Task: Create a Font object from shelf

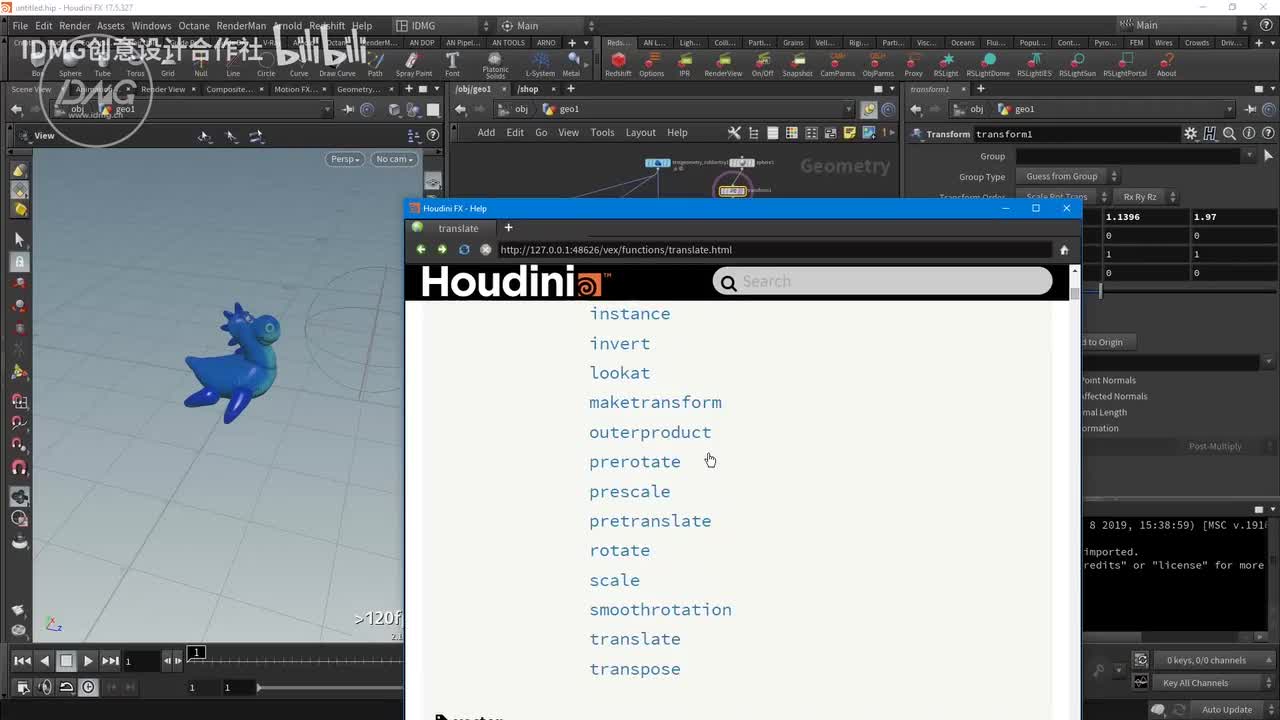Action: point(452,64)
